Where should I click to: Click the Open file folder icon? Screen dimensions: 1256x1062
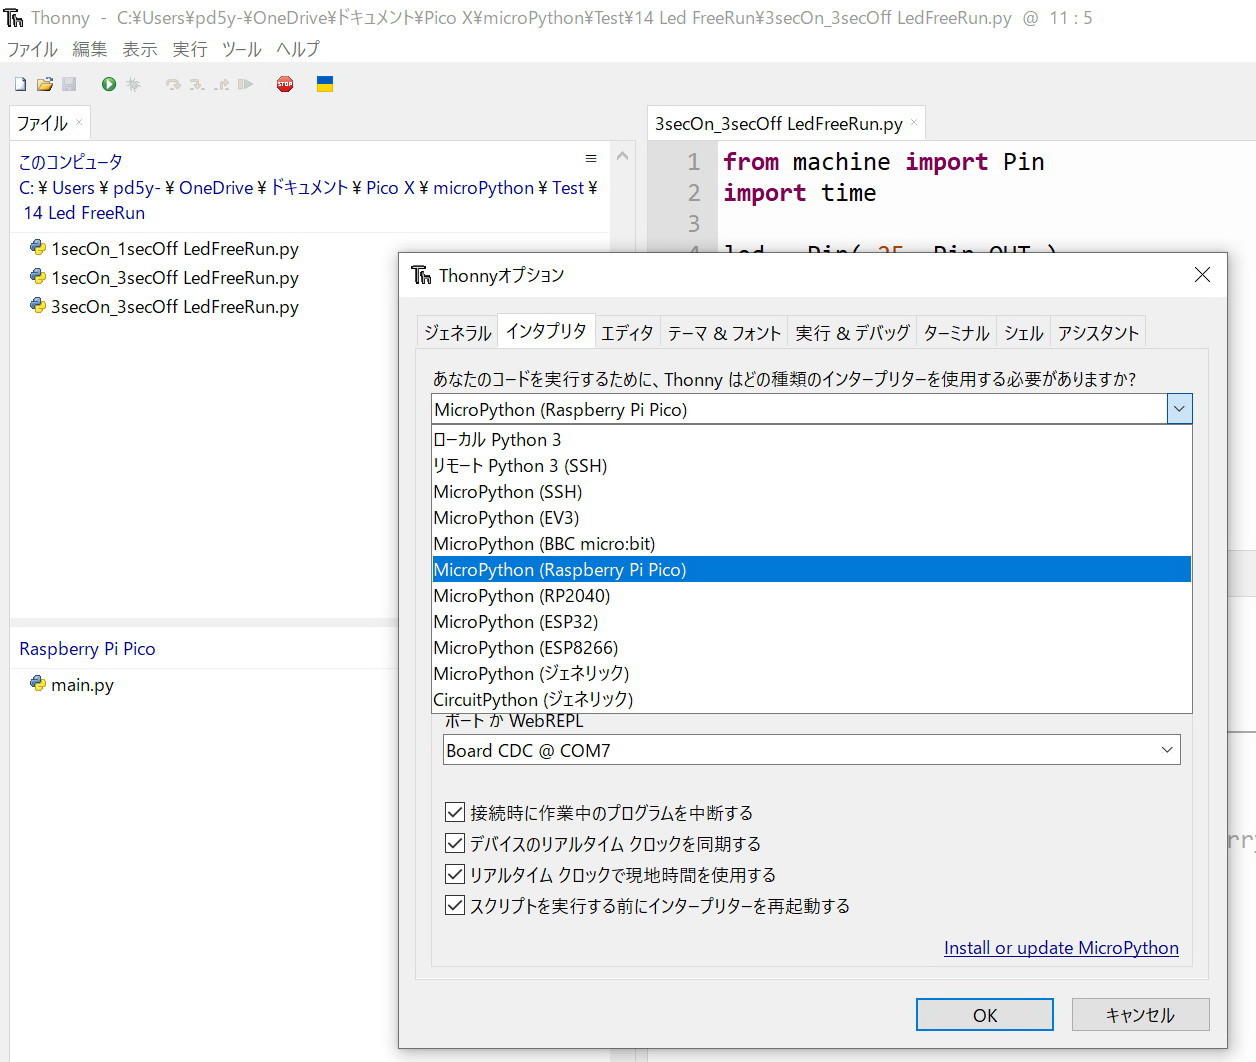coord(45,85)
